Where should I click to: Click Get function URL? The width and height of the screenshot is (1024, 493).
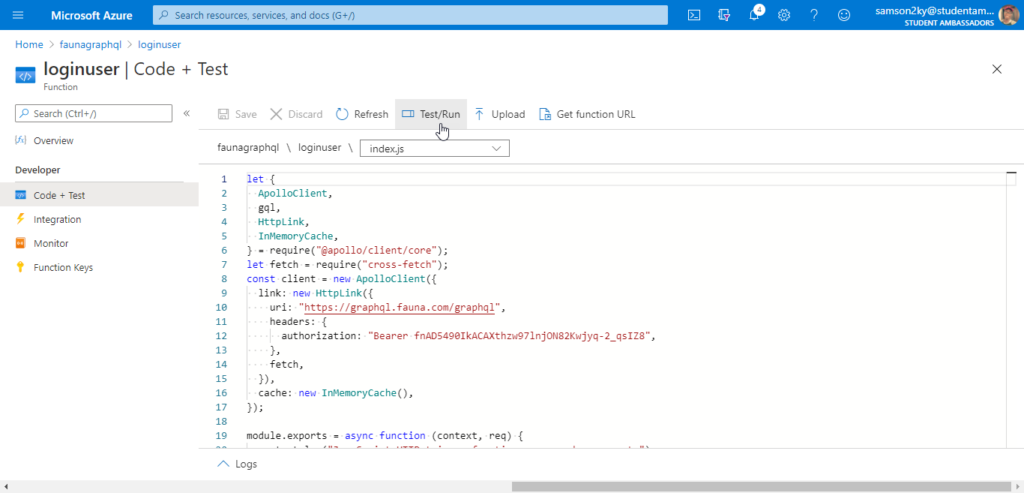[586, 114]
